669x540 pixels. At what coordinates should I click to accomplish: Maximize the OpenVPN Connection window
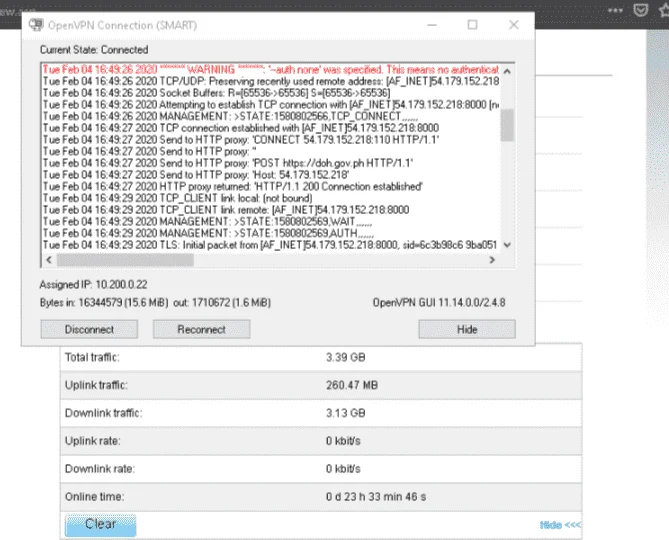472,25
